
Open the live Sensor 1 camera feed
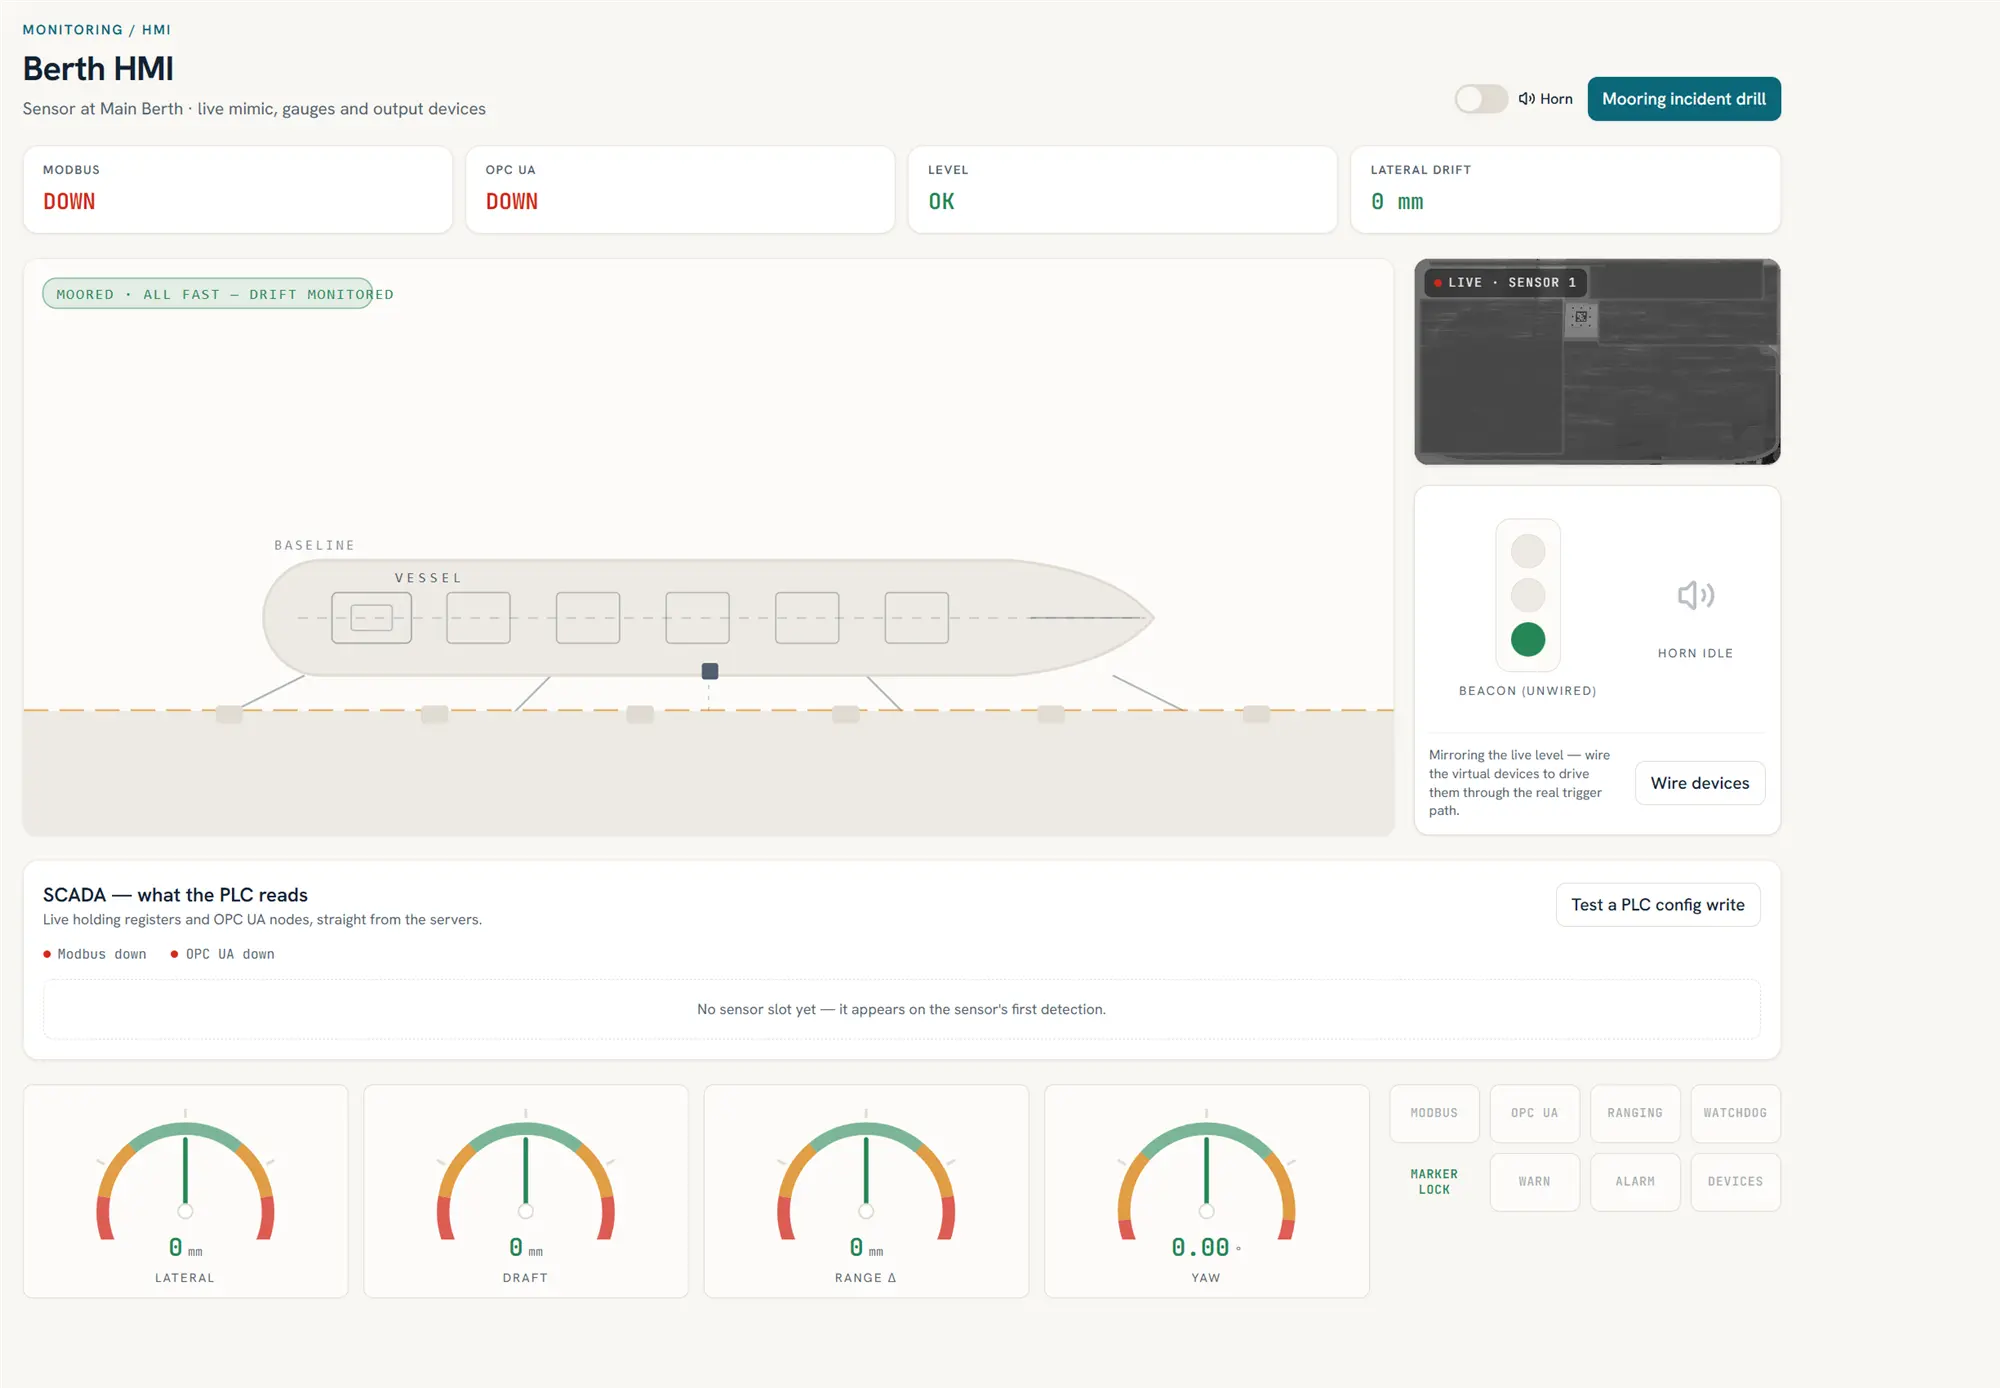pyautogui.click(x=1597, y=362)
